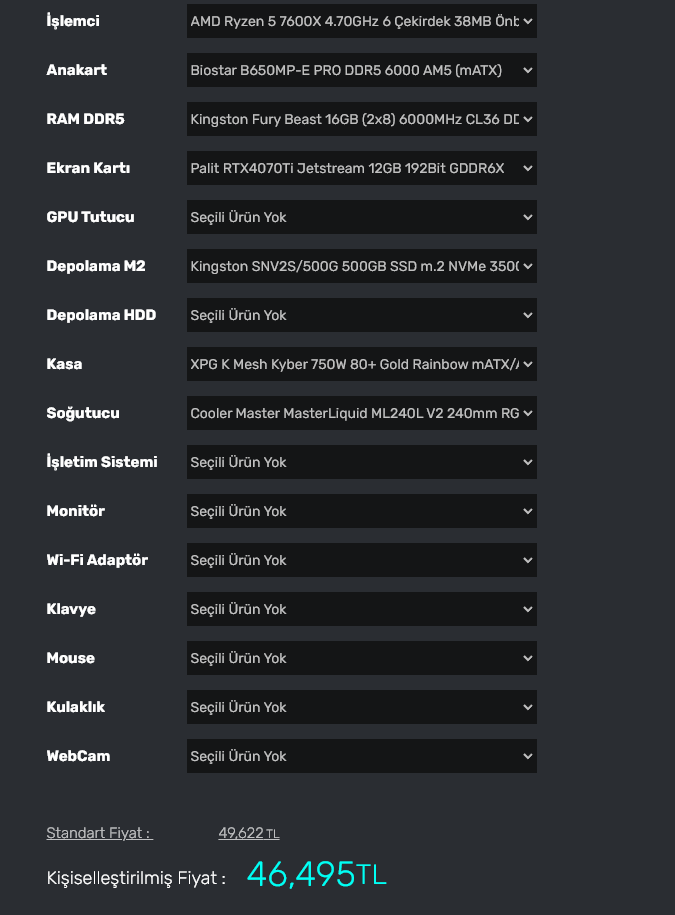
Task: Expand the Soğutucu cooler dropdown
Action: click(361, 413)
